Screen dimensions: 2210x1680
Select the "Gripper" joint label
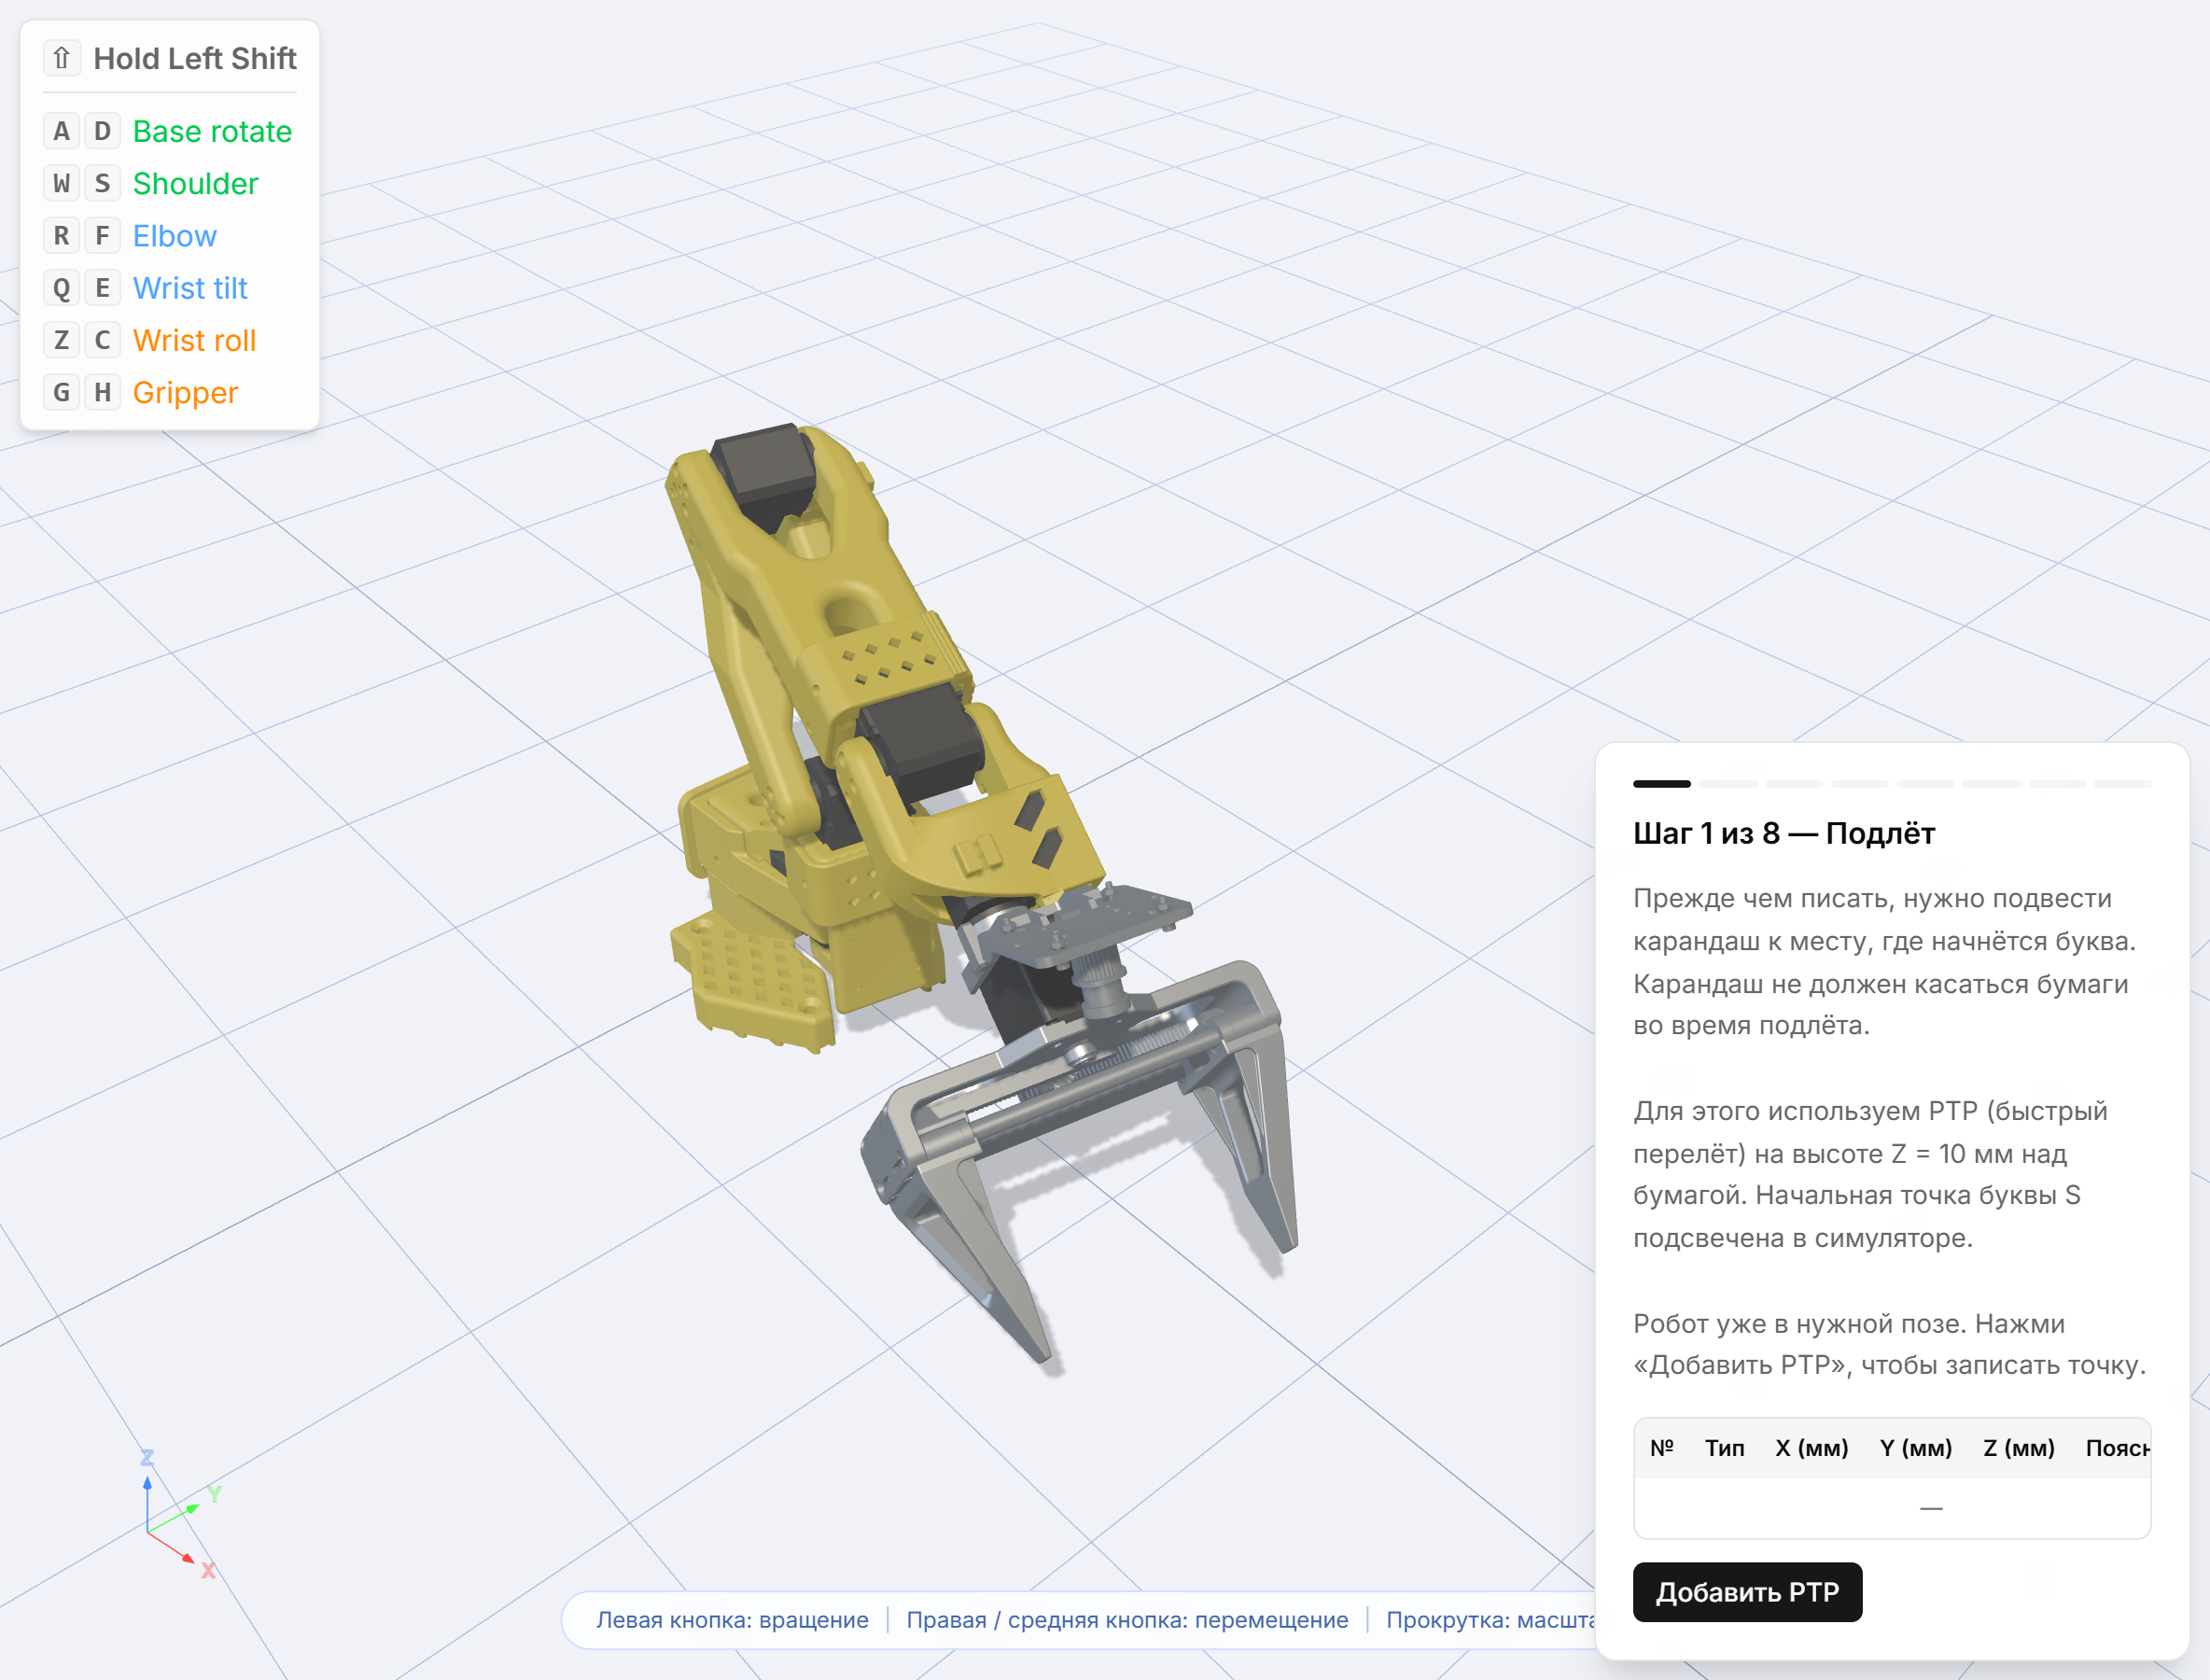click(186, 393)
